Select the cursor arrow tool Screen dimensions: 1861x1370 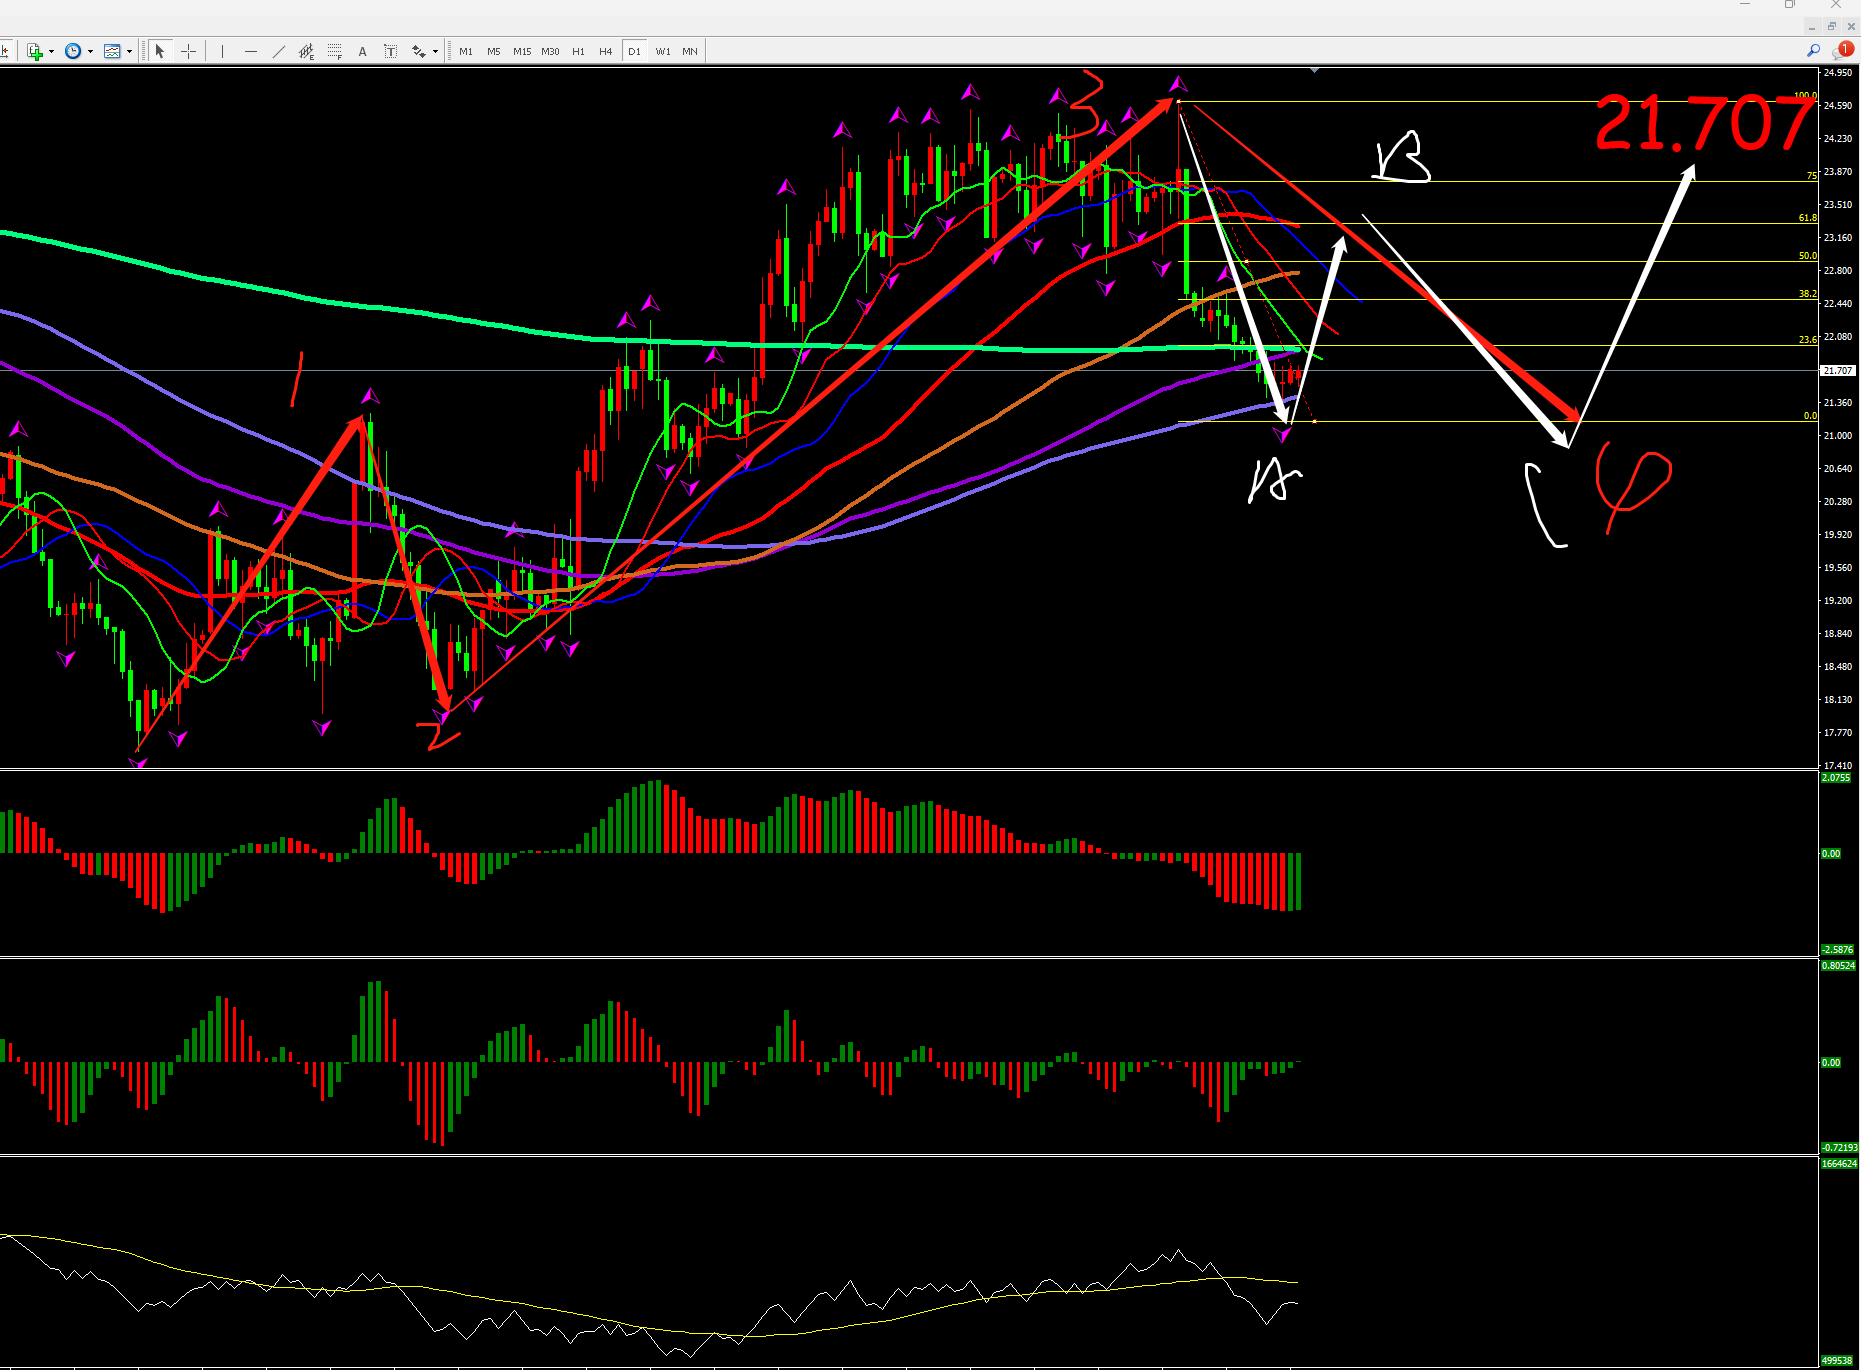click(x=160, y=51)
